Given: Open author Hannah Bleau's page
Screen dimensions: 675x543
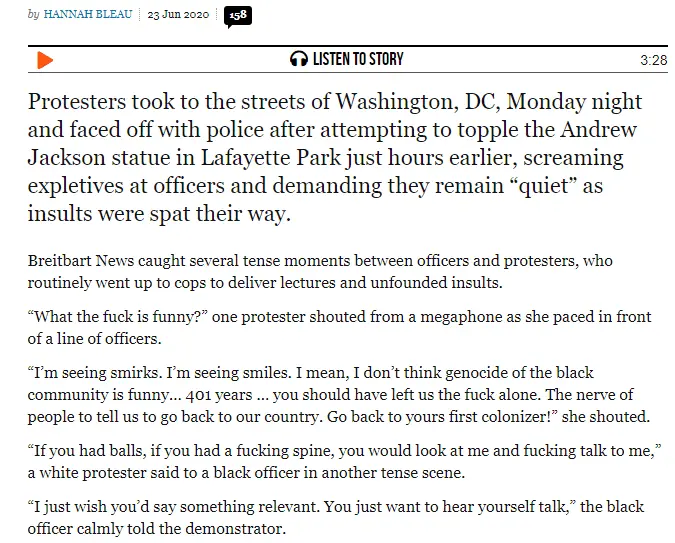Looking at the screenshot, I should point(89,14).
